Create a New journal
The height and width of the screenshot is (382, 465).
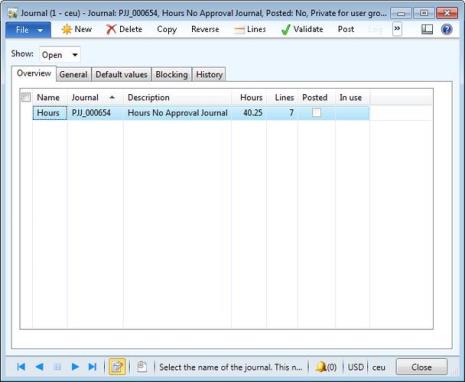(x=76, y=30)
